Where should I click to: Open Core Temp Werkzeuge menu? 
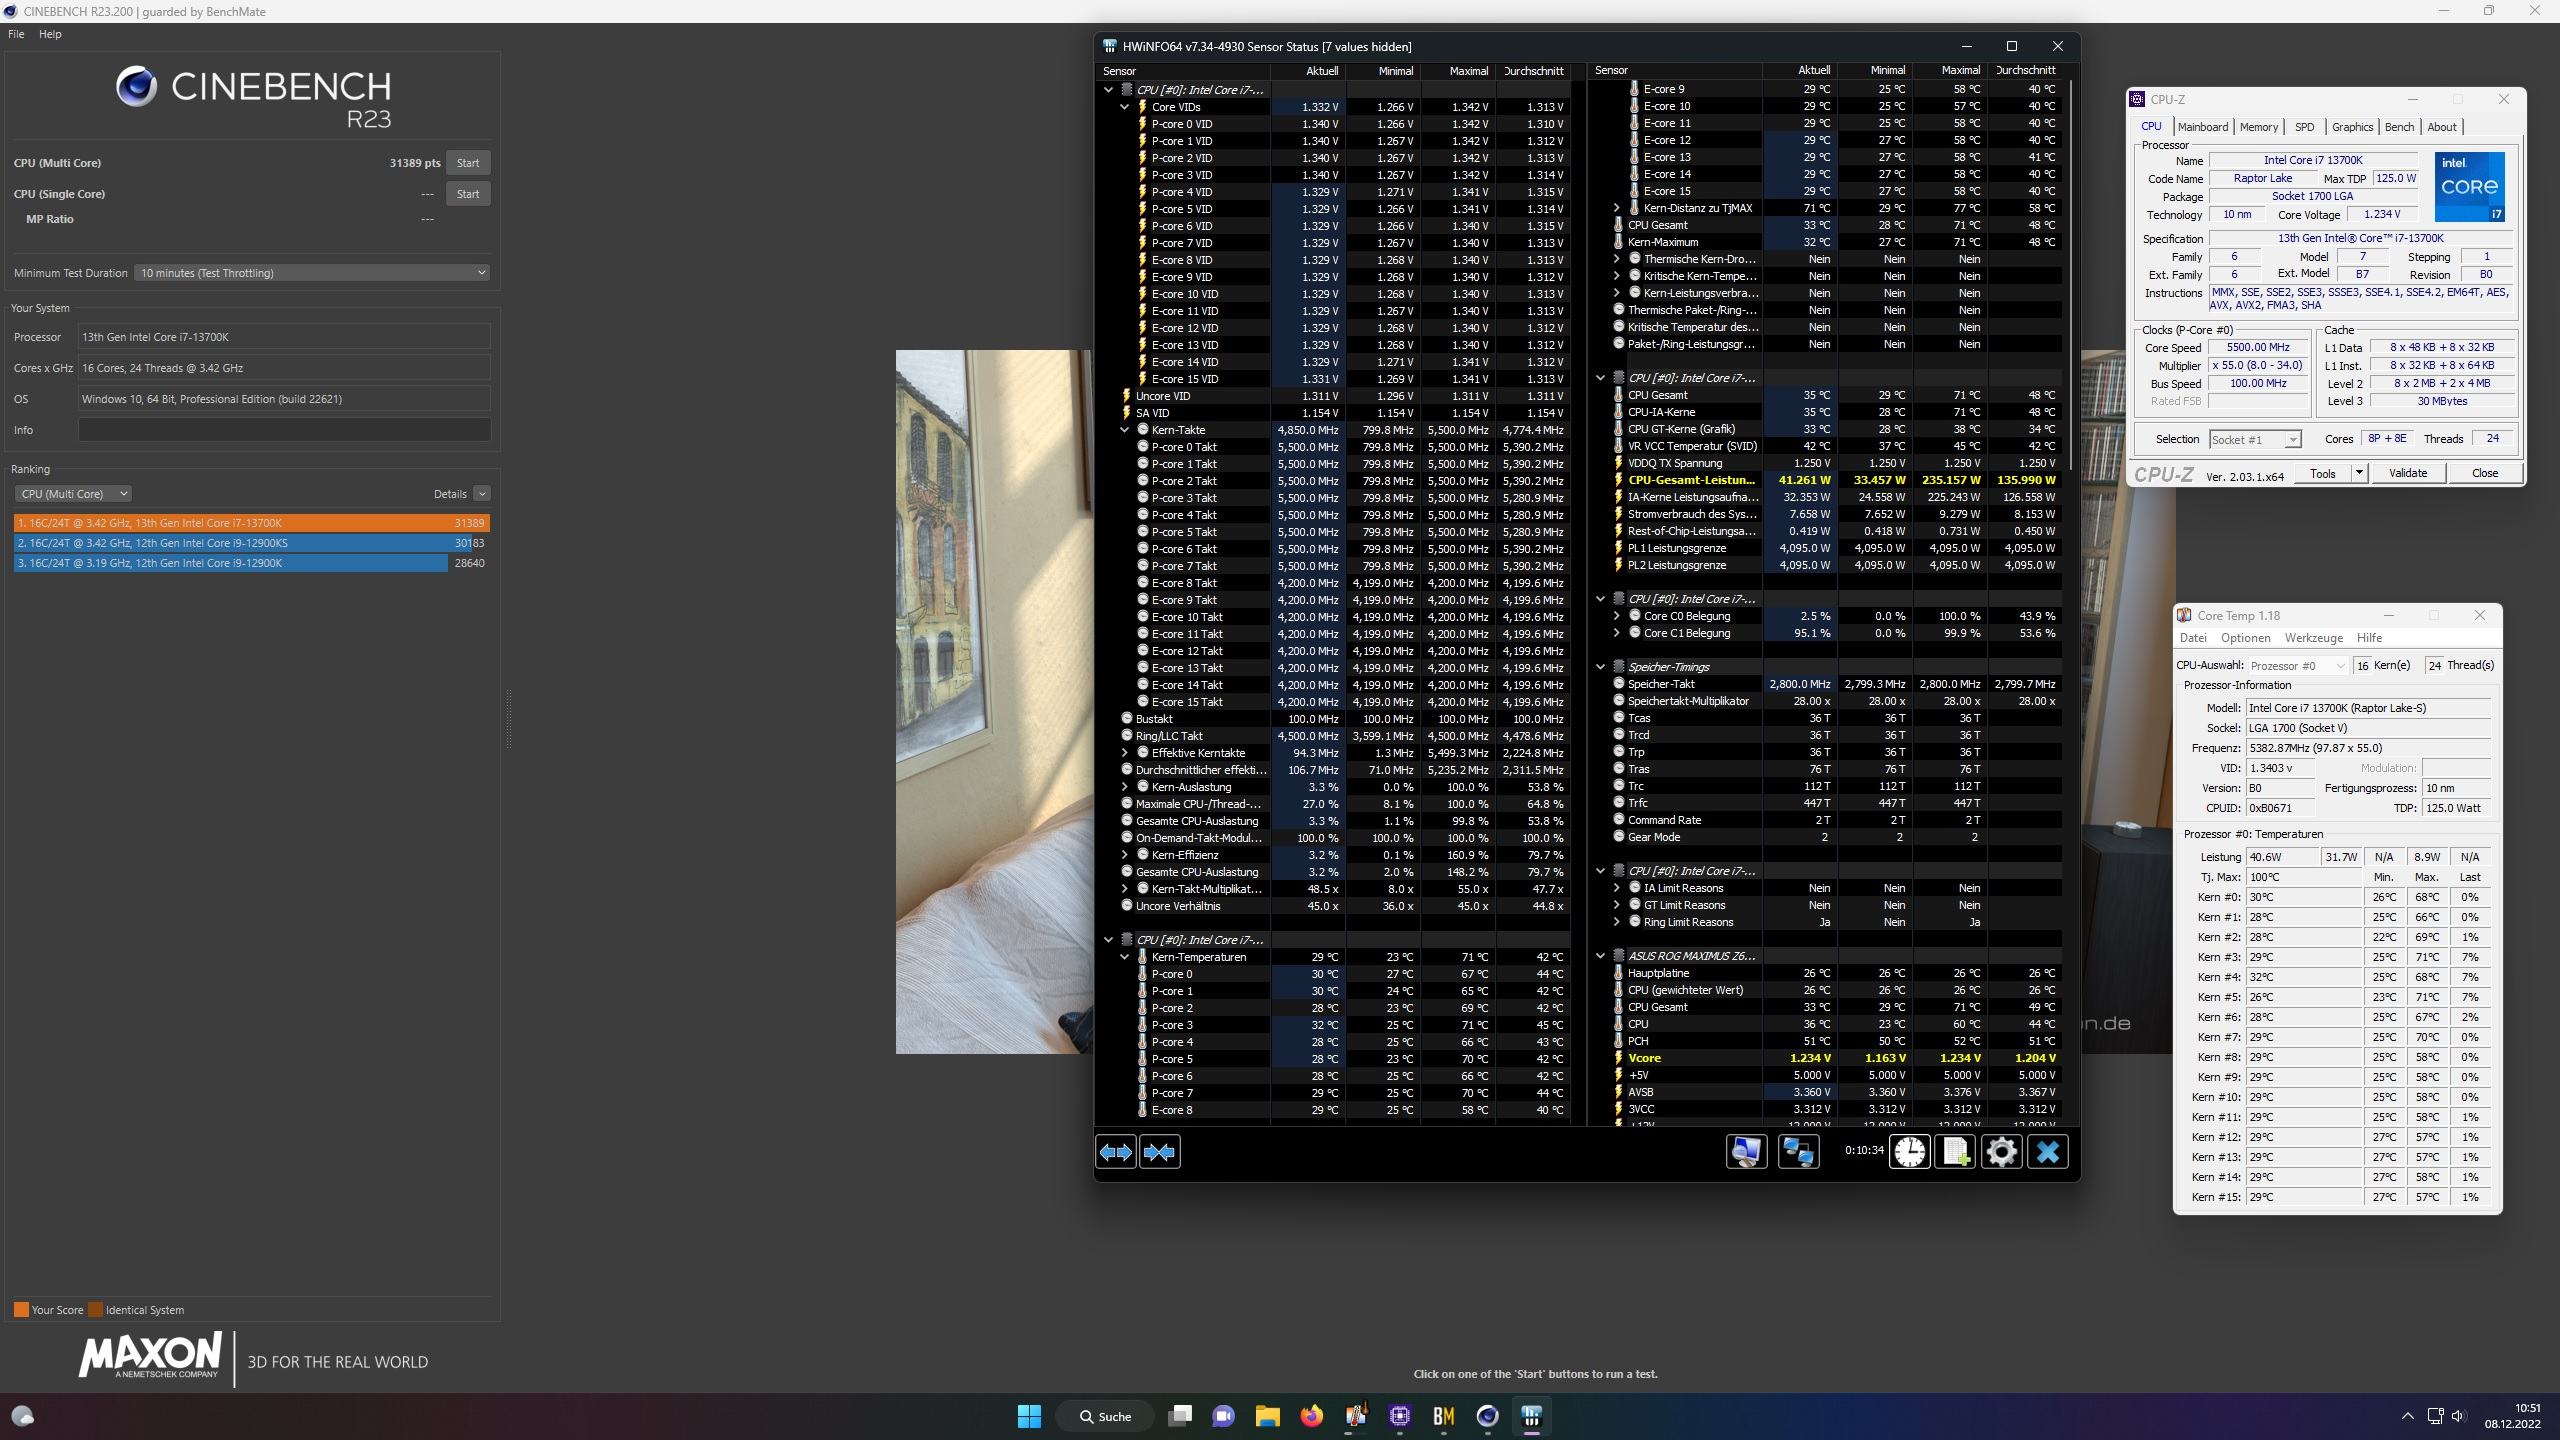coord(2314,638)
